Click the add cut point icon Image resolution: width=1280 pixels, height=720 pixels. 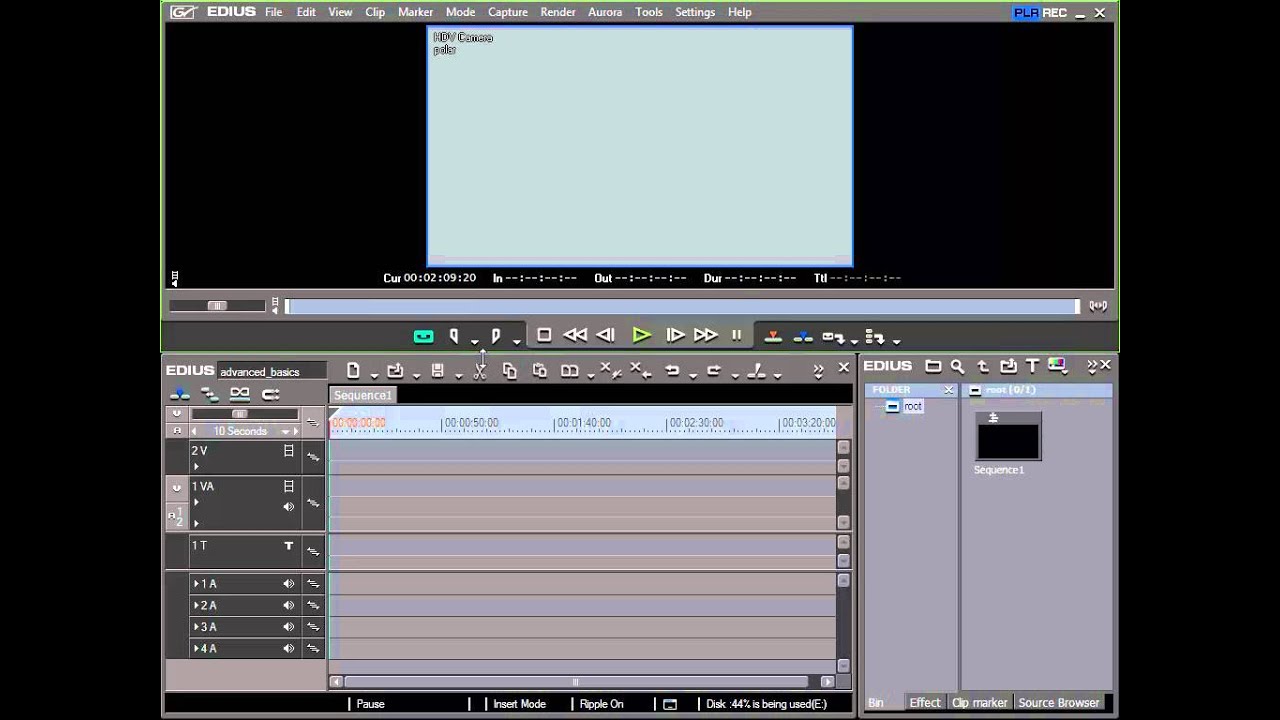click(x=756, y=371)
